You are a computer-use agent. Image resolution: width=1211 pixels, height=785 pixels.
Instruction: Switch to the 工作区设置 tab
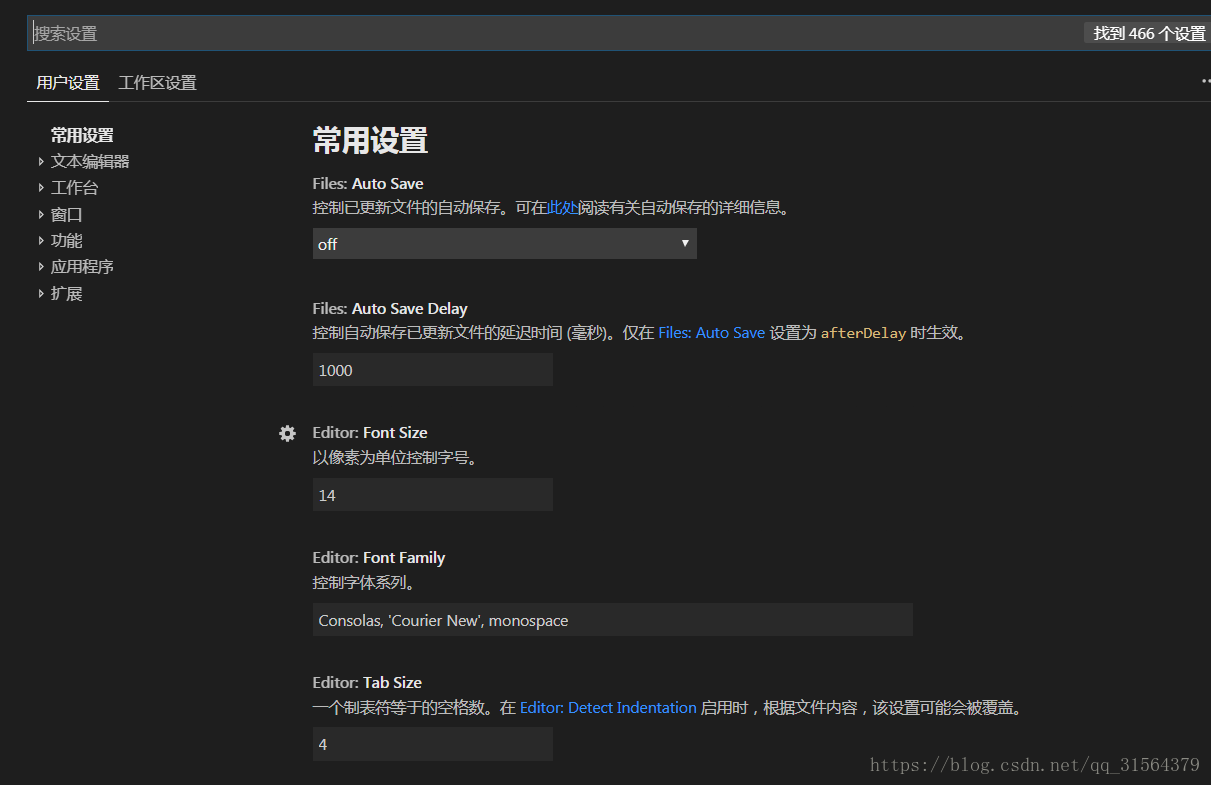pyautogui.click(x=157, y=82)
